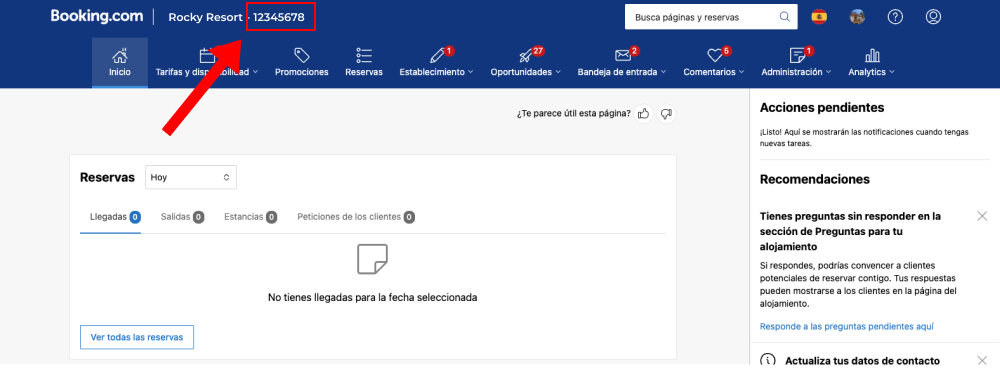Click the thumbs up feedback icon
1000x372 pixels.
tap(643, 114)
